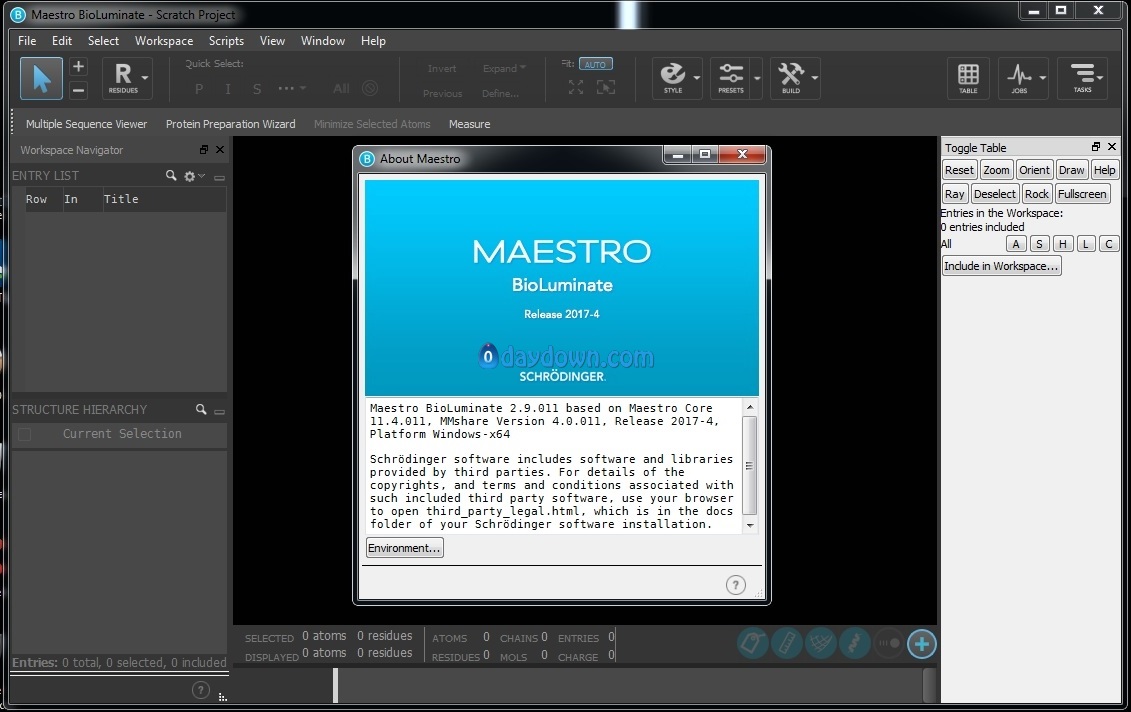
Task: Select the arrow selection tool
Action: [x=41, y=79]
